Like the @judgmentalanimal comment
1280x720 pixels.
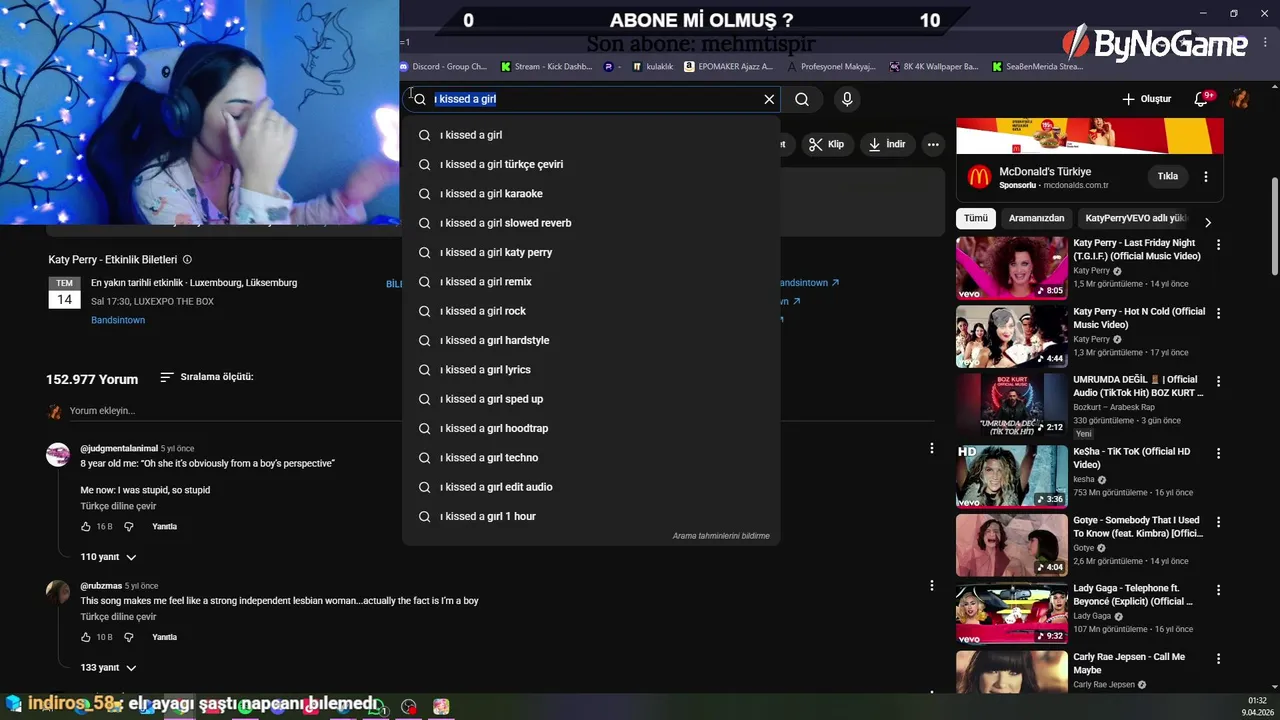pyautogui.click(x=86, y=526)
